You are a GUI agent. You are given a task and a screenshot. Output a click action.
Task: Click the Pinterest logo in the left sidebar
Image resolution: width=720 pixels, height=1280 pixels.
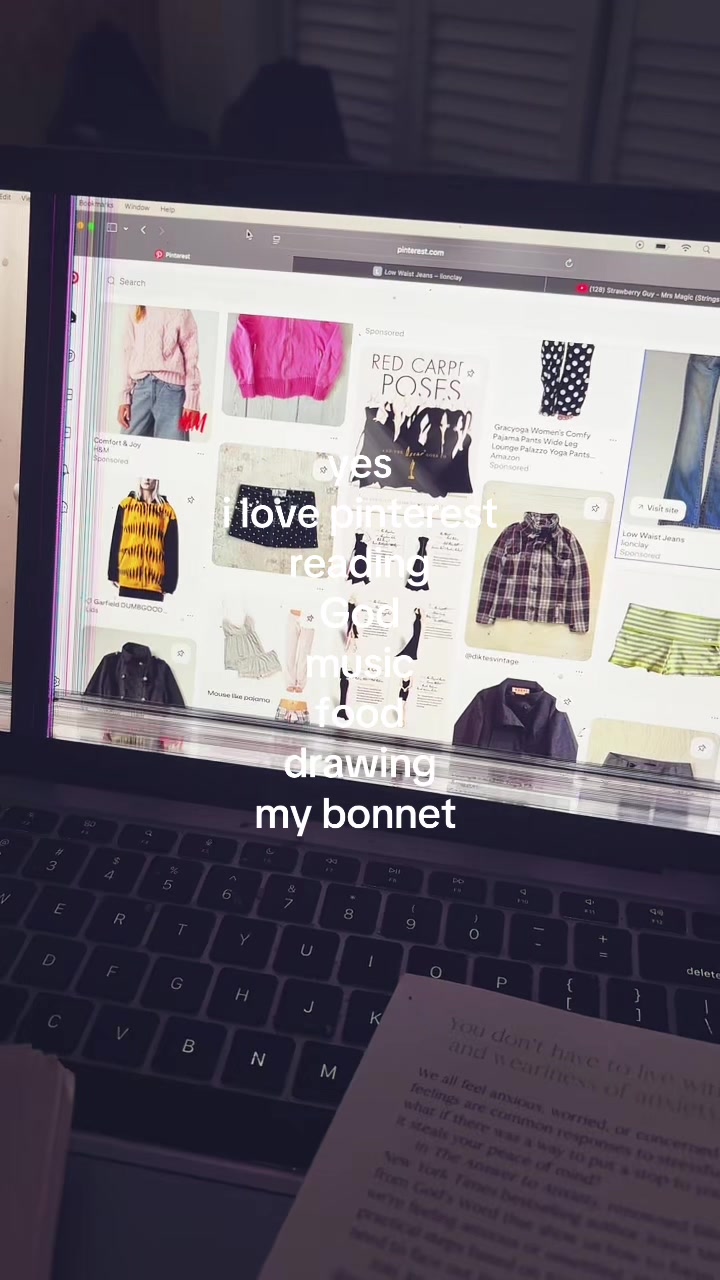73,277
